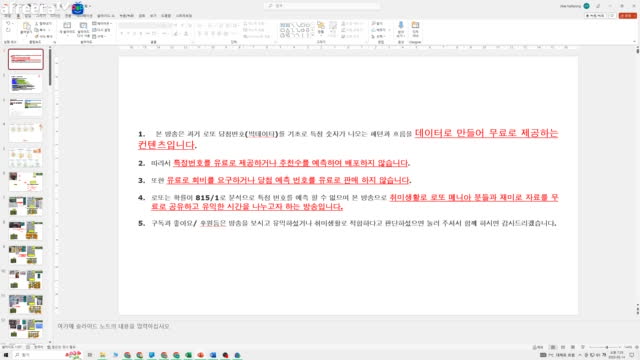Select slide 6 thumbnail
This screenshot has height=360, width=640.
point(25,182)
